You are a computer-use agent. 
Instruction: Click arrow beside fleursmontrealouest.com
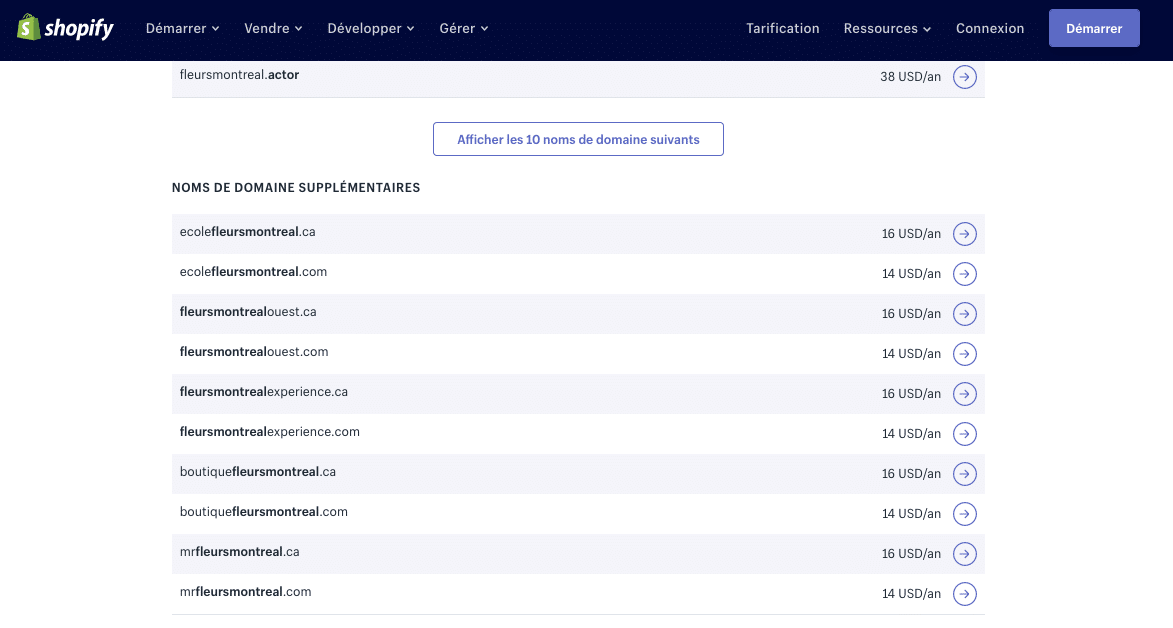(964, 354)
